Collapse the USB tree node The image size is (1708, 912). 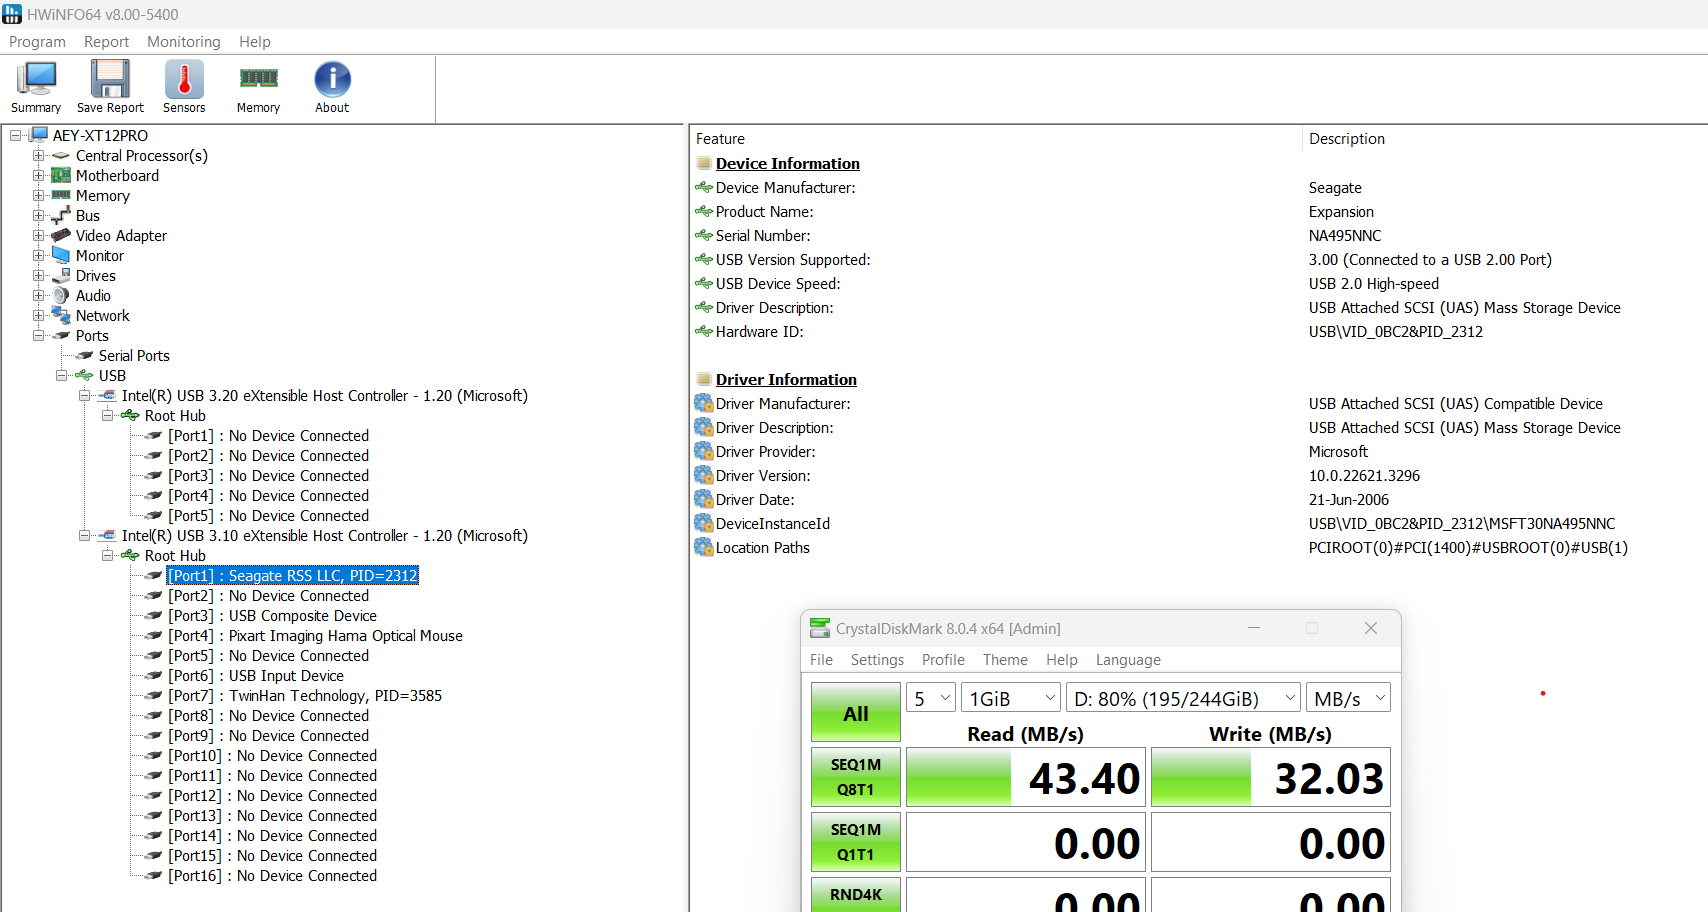(61, 375)
